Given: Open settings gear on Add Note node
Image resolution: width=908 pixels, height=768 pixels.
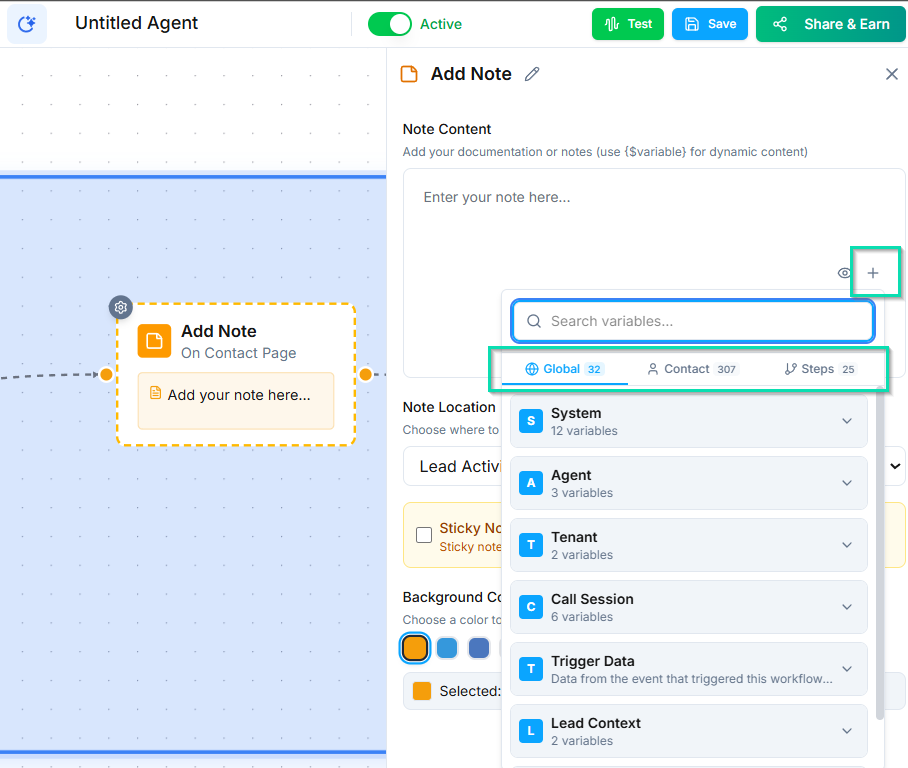Looking at the screenshot, I should tap(121, 307).
